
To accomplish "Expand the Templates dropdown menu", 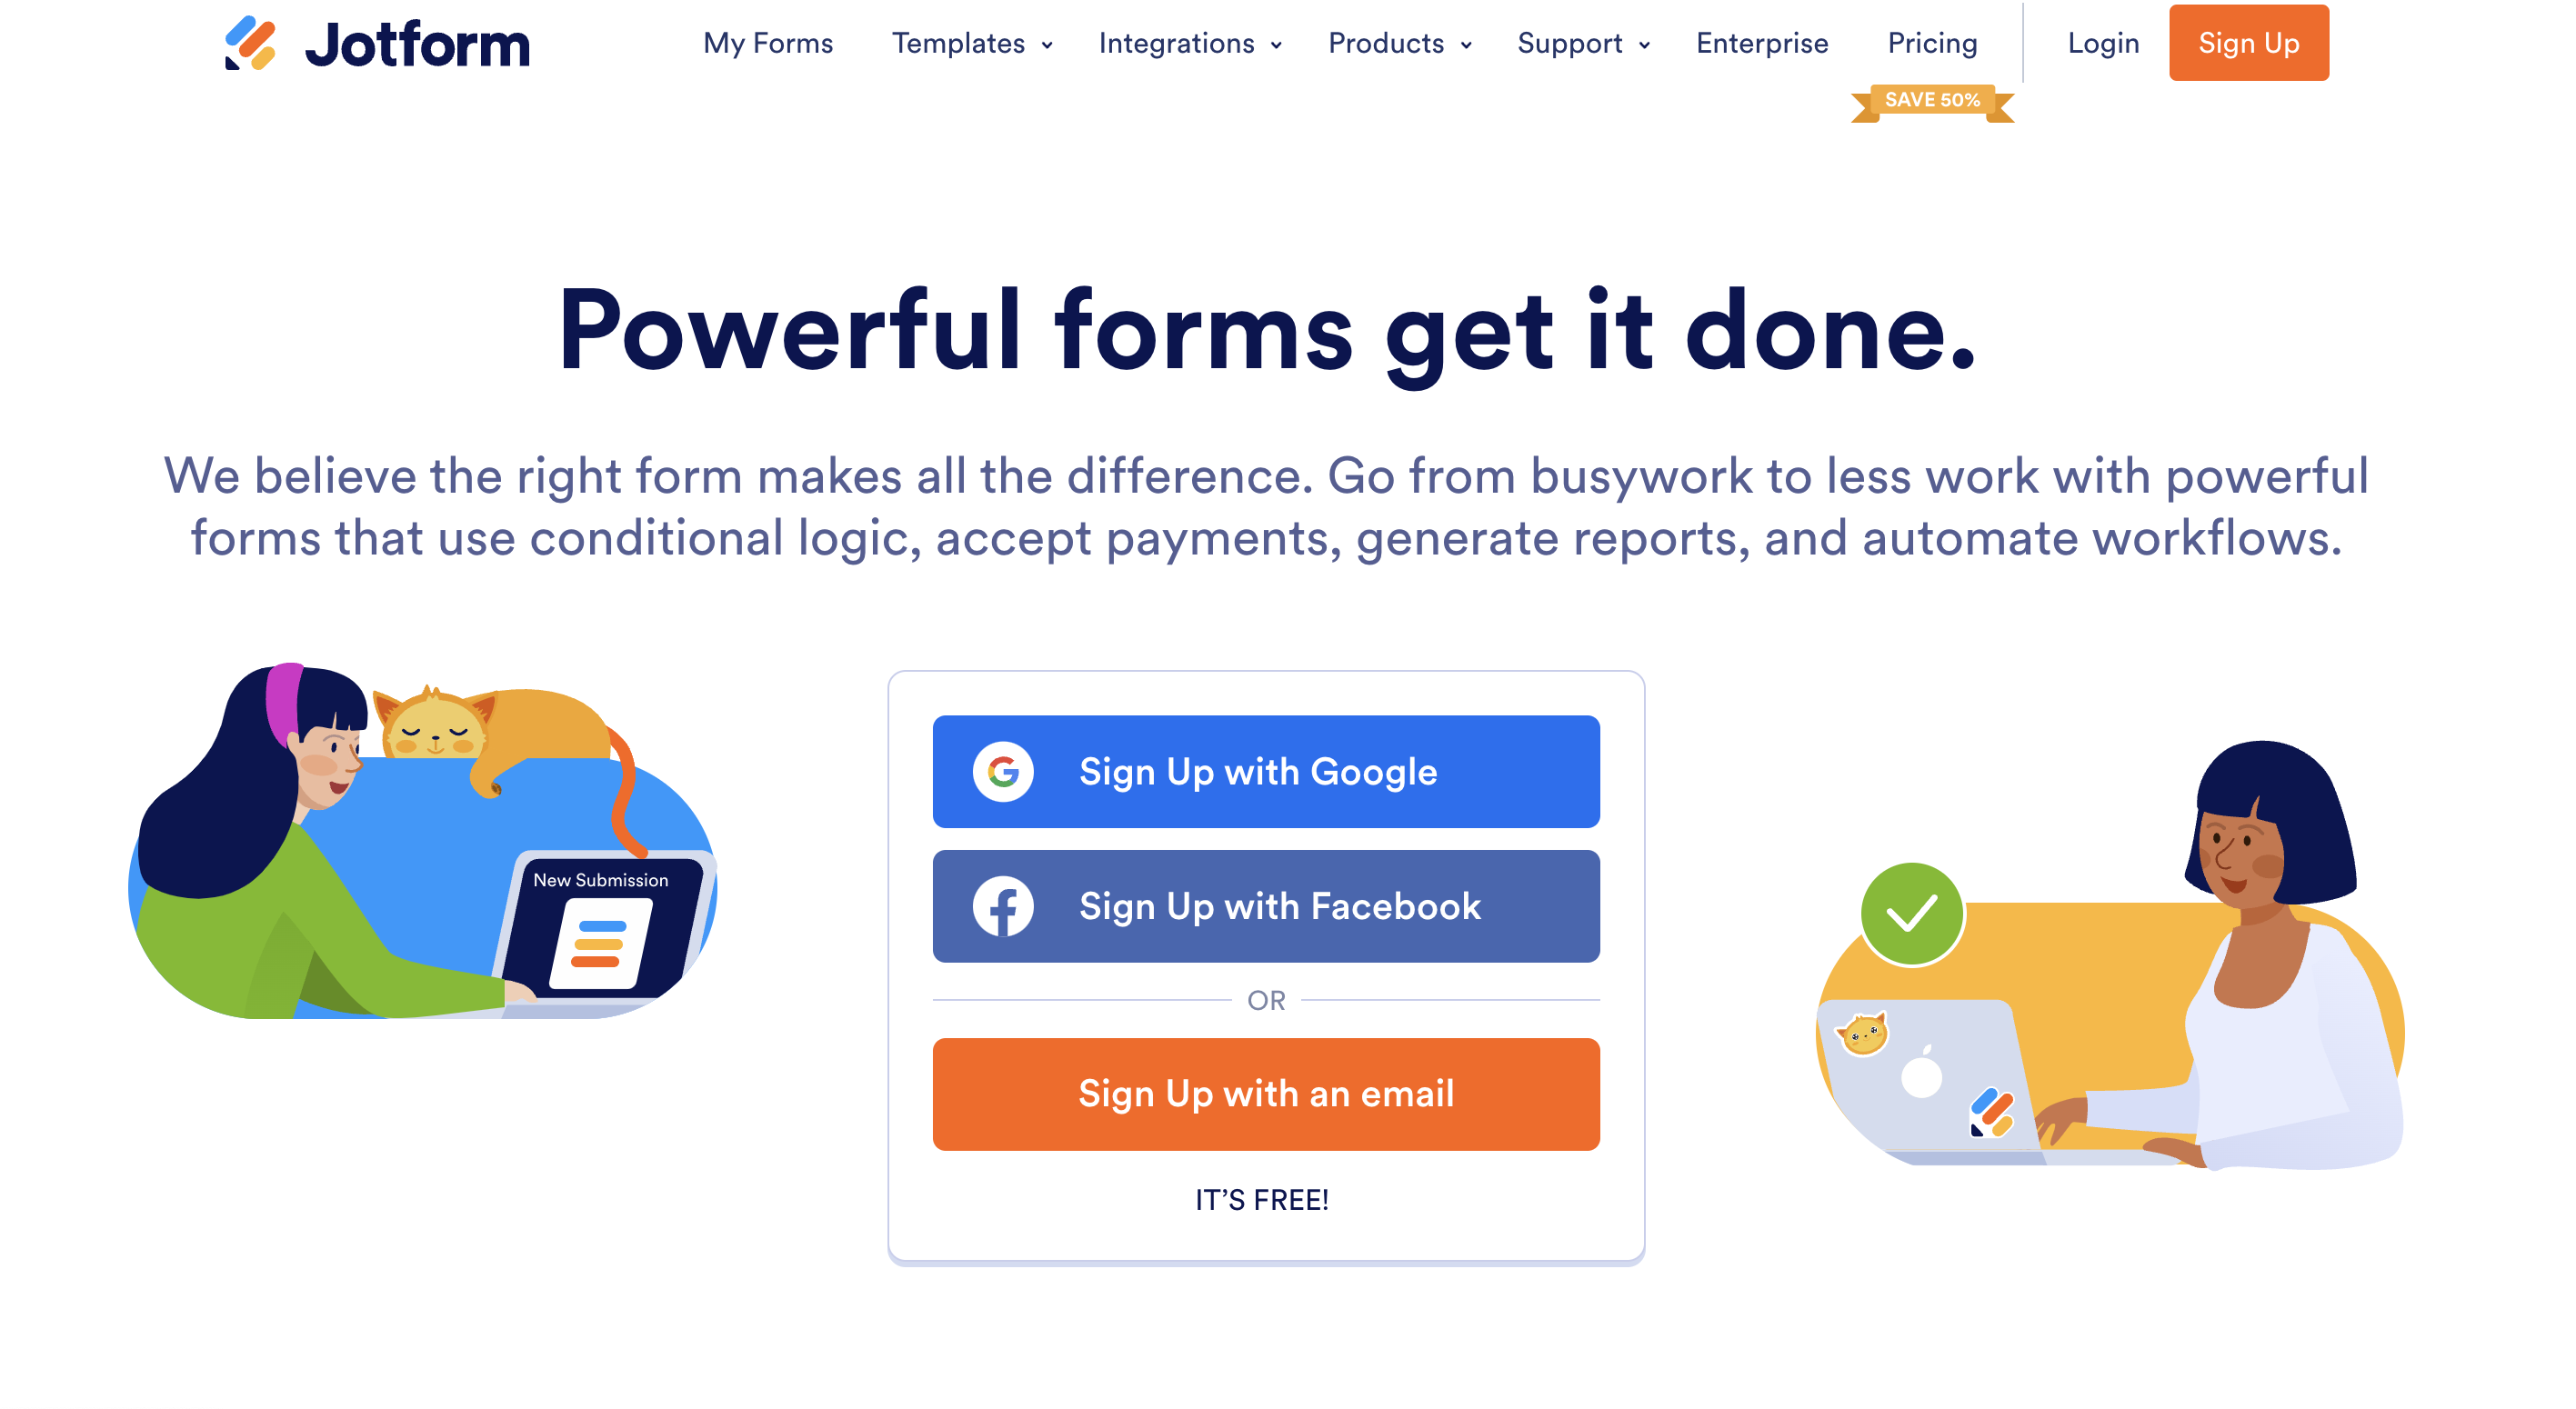I will click(x=968, y=45).
